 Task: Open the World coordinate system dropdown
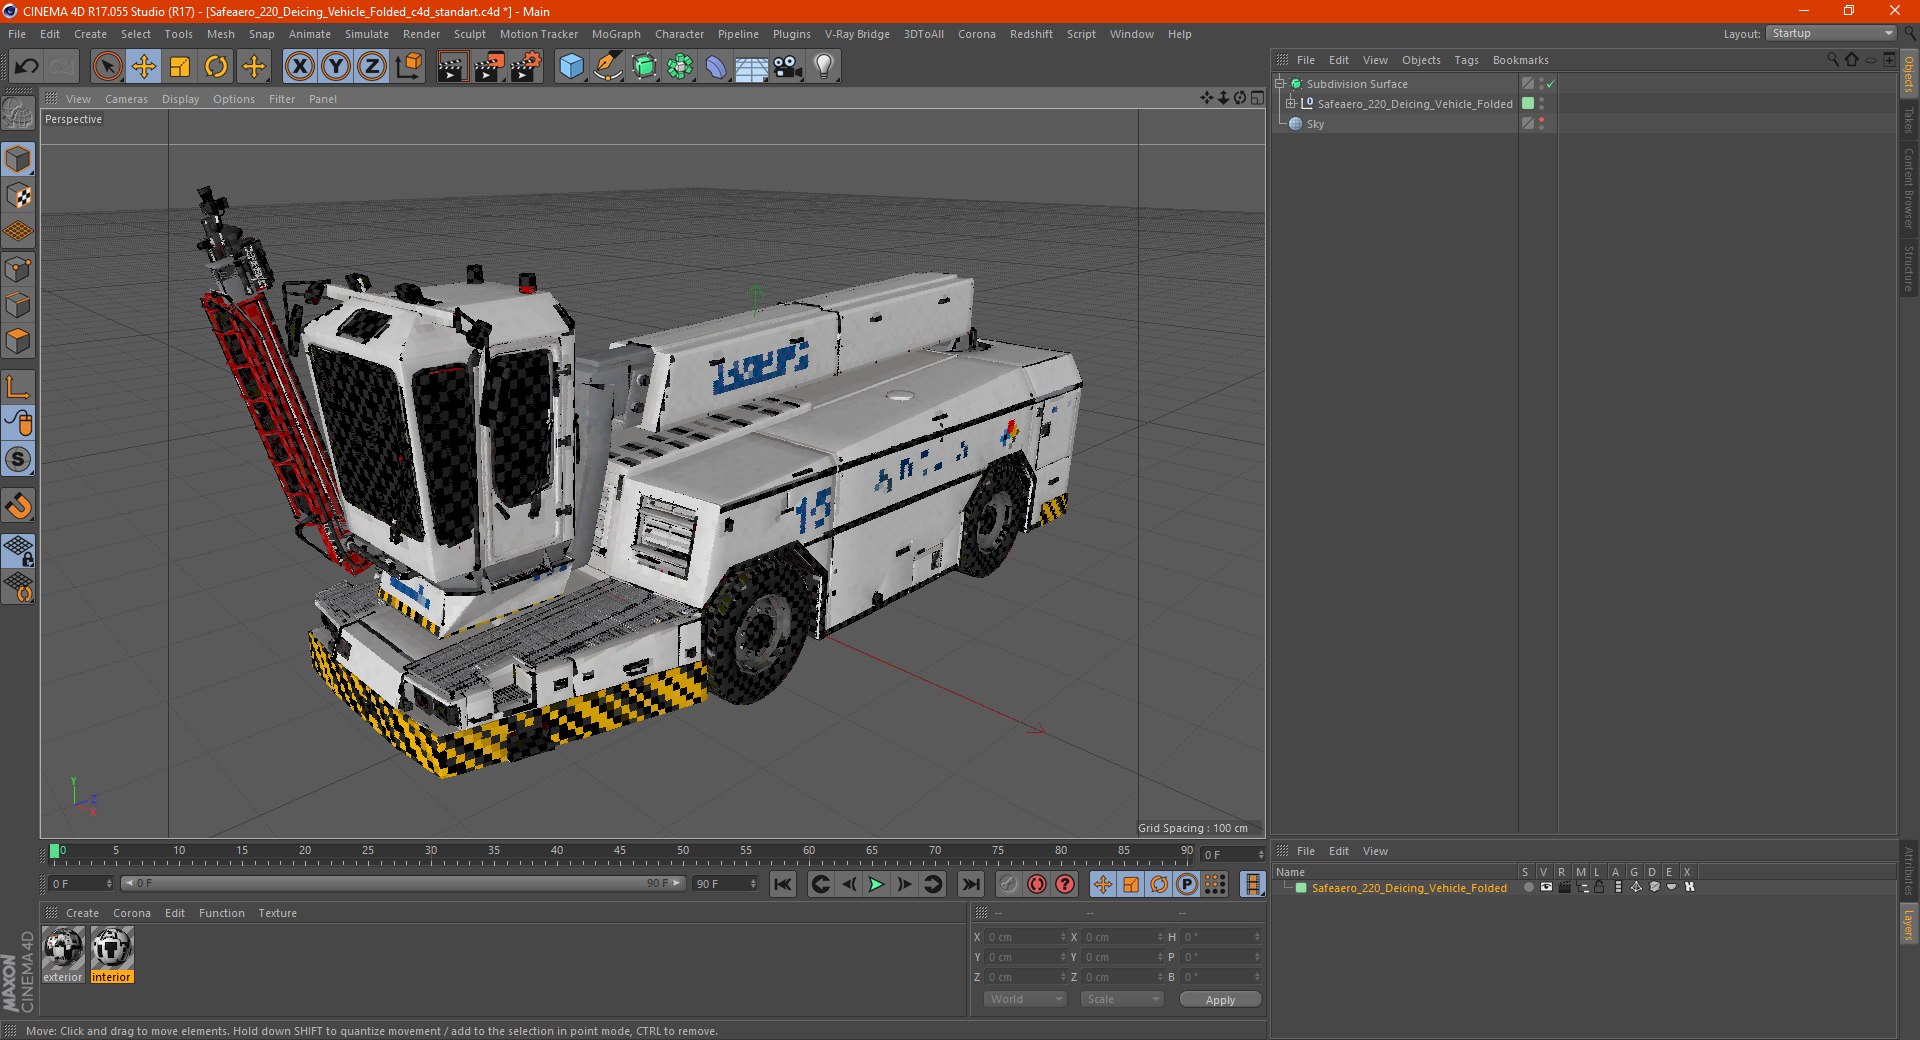pos(1025,999)
